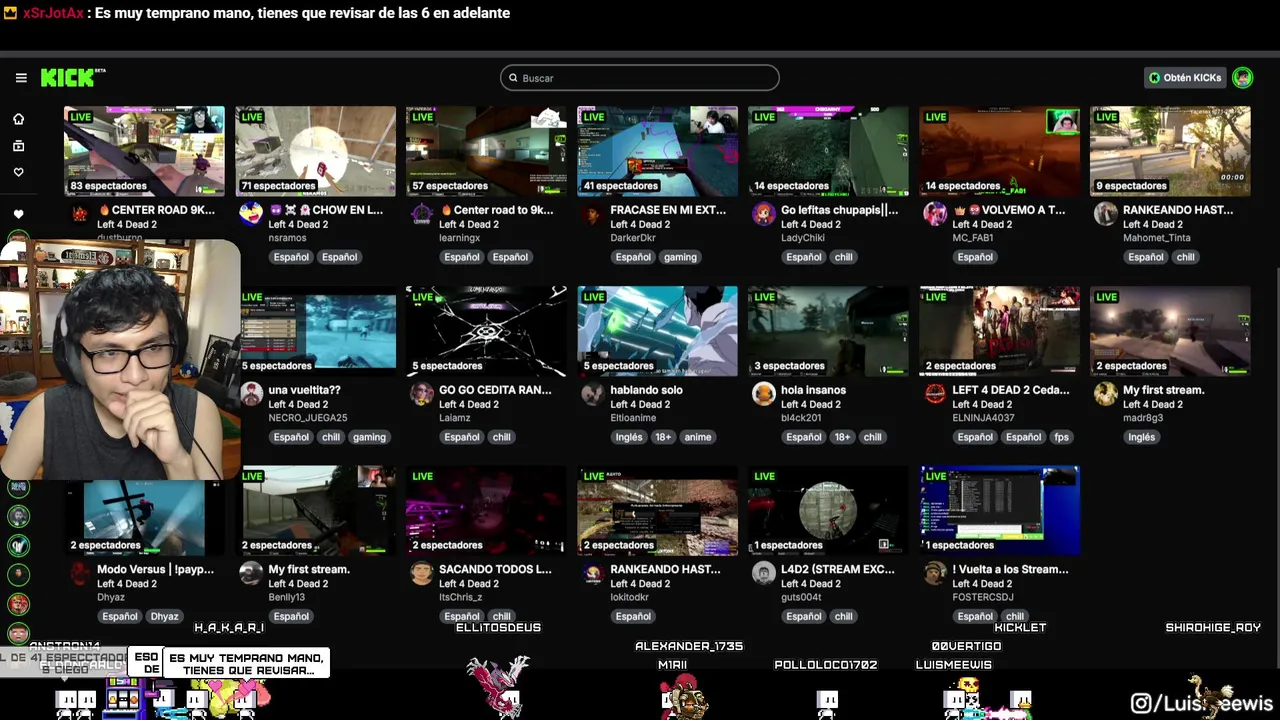Open ItsChris_z channel avatar
Screen dimensions: 1280x720
pyautogui.click(x=422, y=573)
